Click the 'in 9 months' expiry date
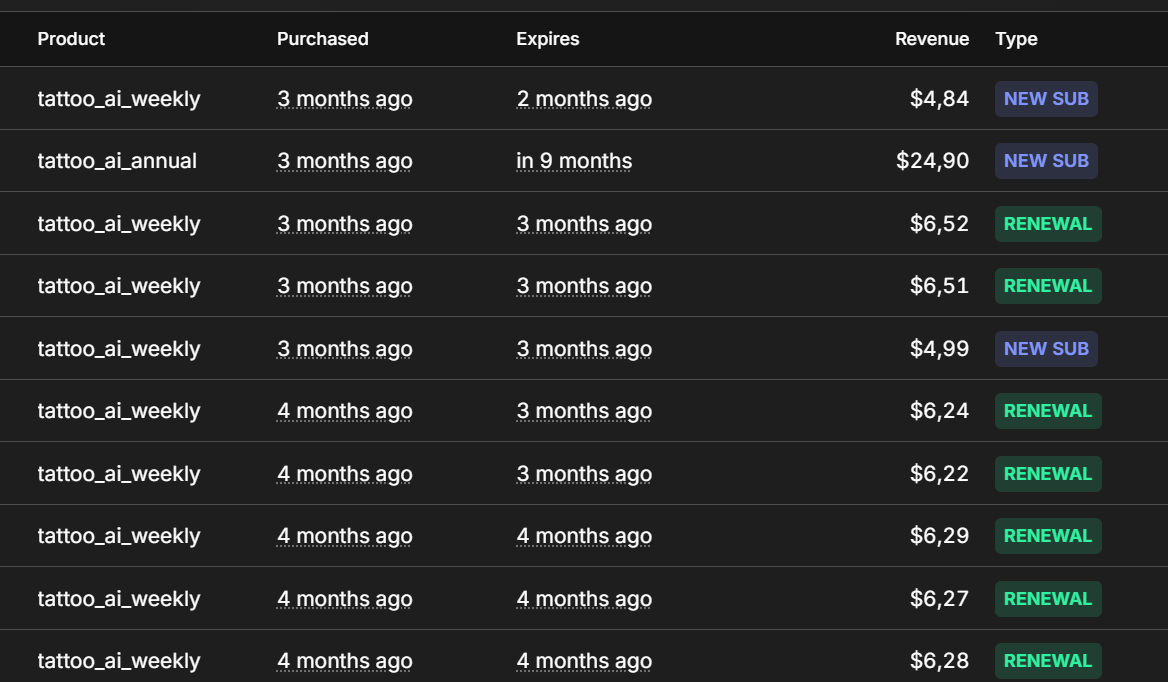Screen dimensions: 1168x682 click(x=574, y=161)
